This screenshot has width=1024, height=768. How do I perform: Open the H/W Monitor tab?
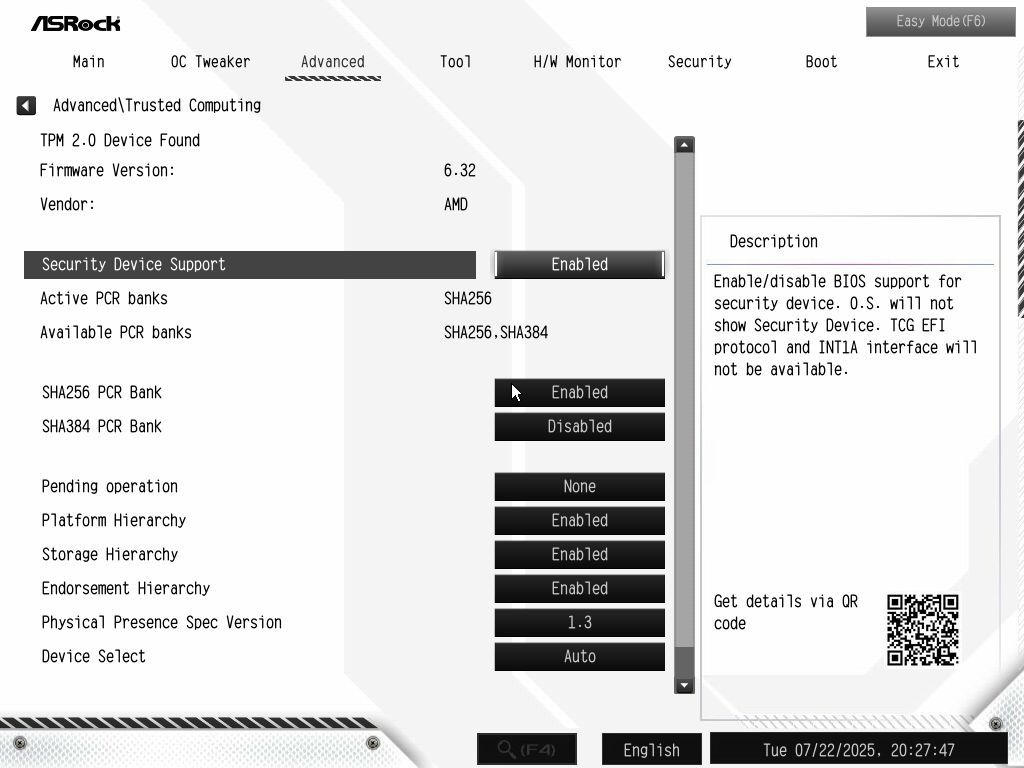[x=577, y=62]
